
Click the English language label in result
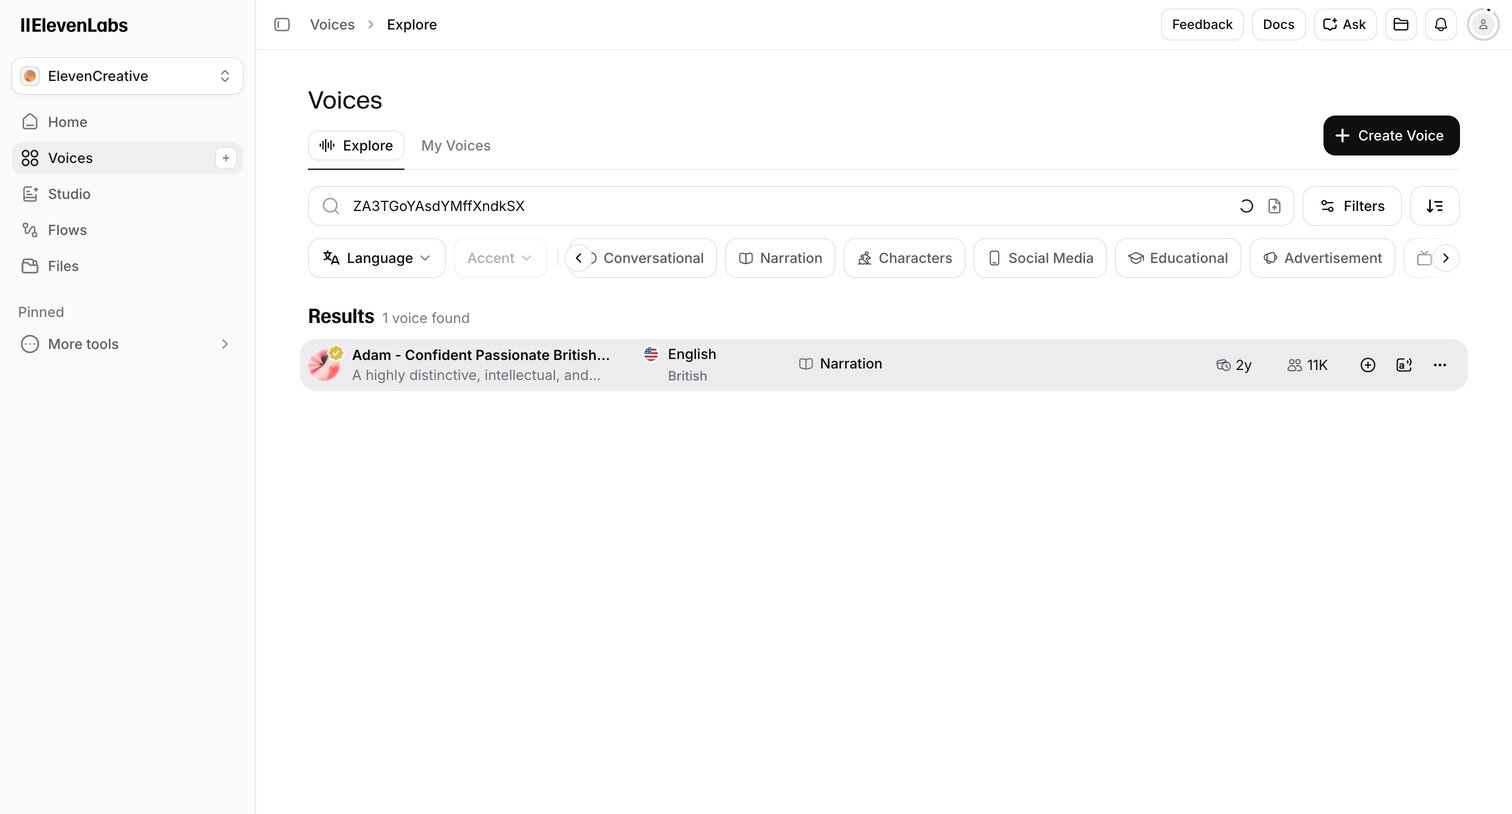692,354
